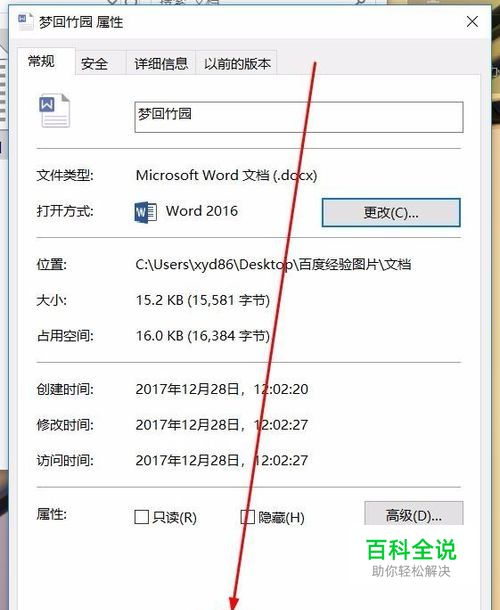
Task: Click the 文件类型 label
Action: coord(65,175)
